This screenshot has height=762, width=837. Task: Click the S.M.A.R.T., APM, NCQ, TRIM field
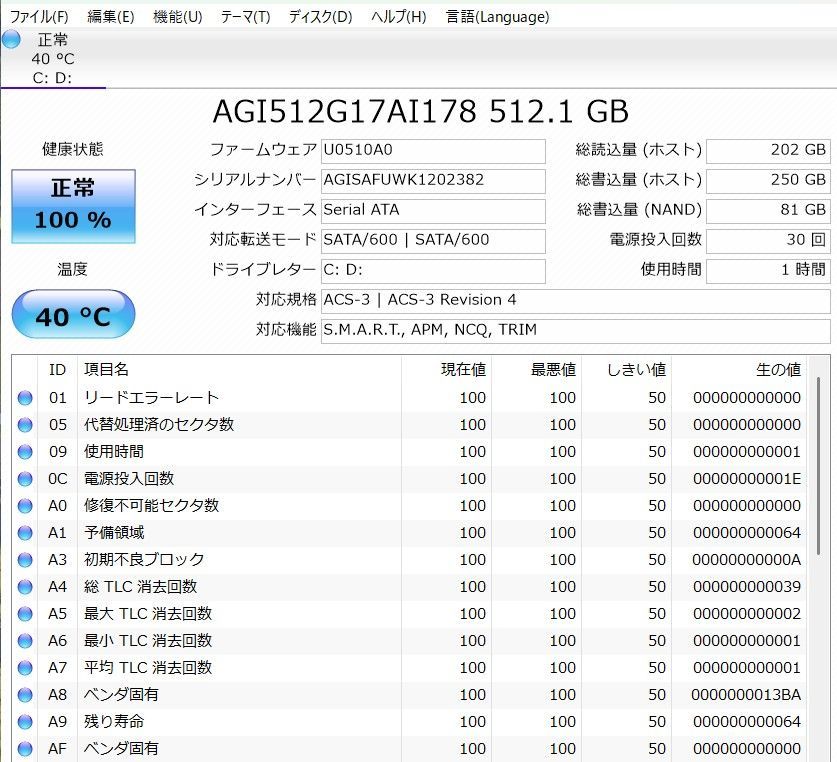[575, 331]
